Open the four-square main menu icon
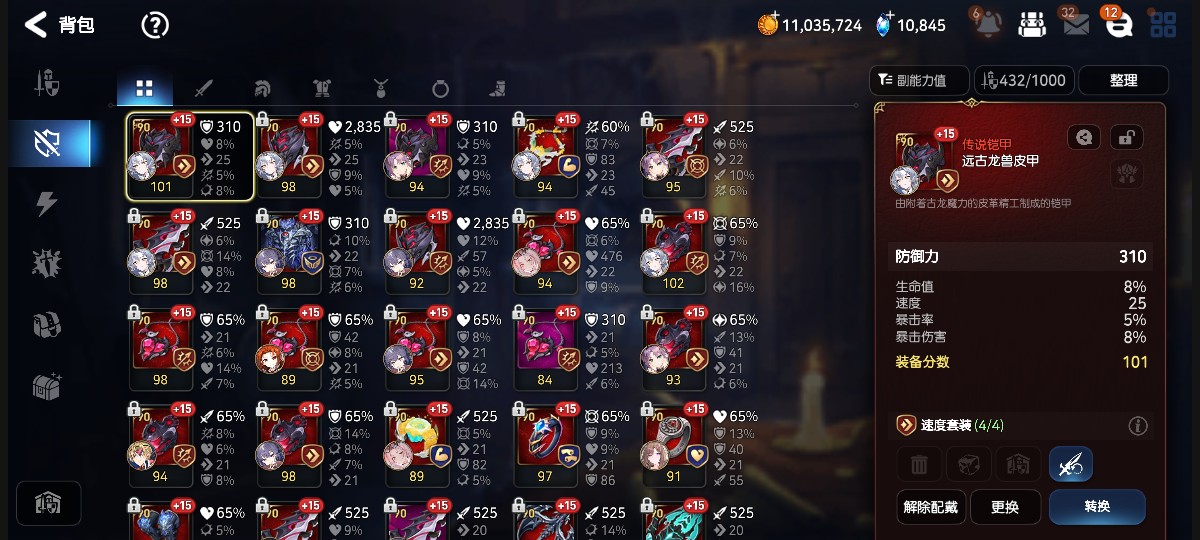The height and width of the screenshot is (540, 1200). click(x=1163, y=25)
